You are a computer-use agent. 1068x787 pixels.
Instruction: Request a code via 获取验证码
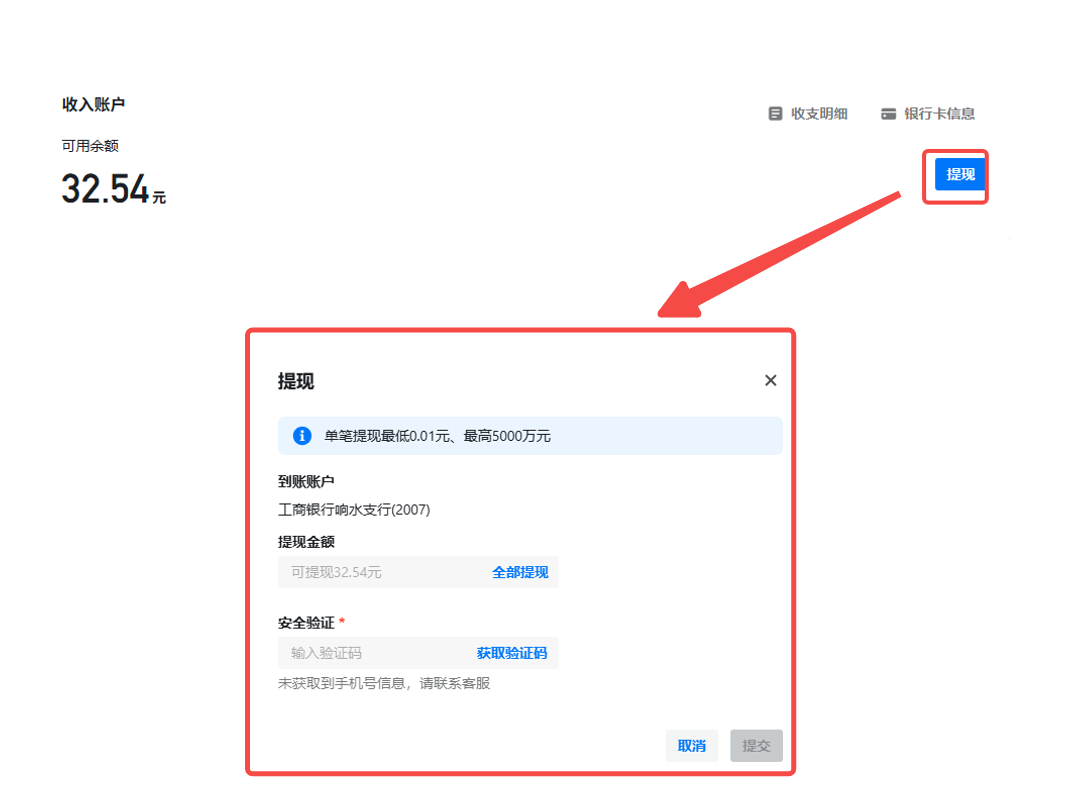coord(511,654)
